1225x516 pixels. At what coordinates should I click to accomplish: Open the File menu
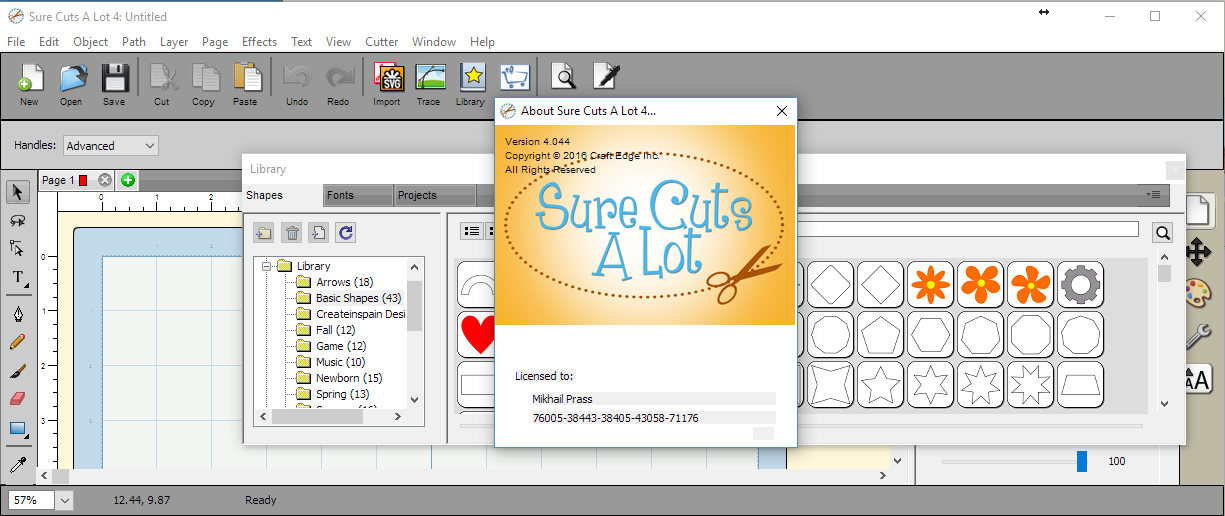pos(16,42)
